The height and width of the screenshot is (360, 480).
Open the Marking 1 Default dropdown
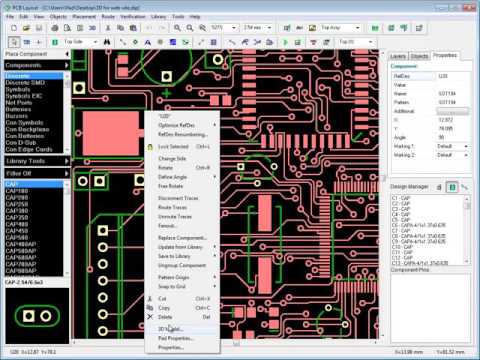466,146
